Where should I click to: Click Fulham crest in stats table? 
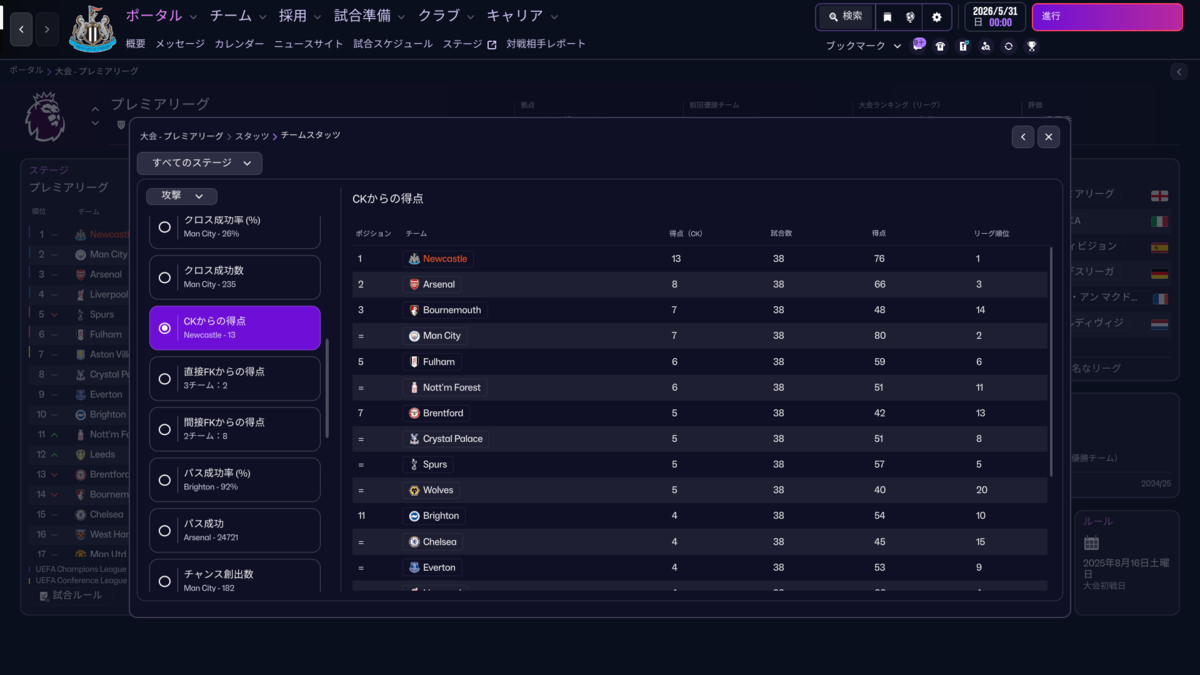(414, 362)
